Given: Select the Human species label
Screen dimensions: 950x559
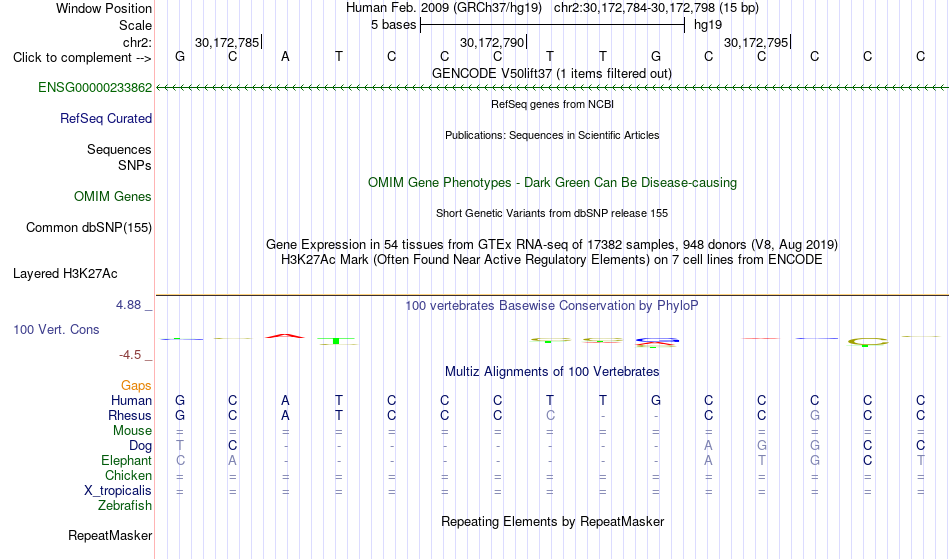Looking at the screenshot, I should click(x=131, y=400).
